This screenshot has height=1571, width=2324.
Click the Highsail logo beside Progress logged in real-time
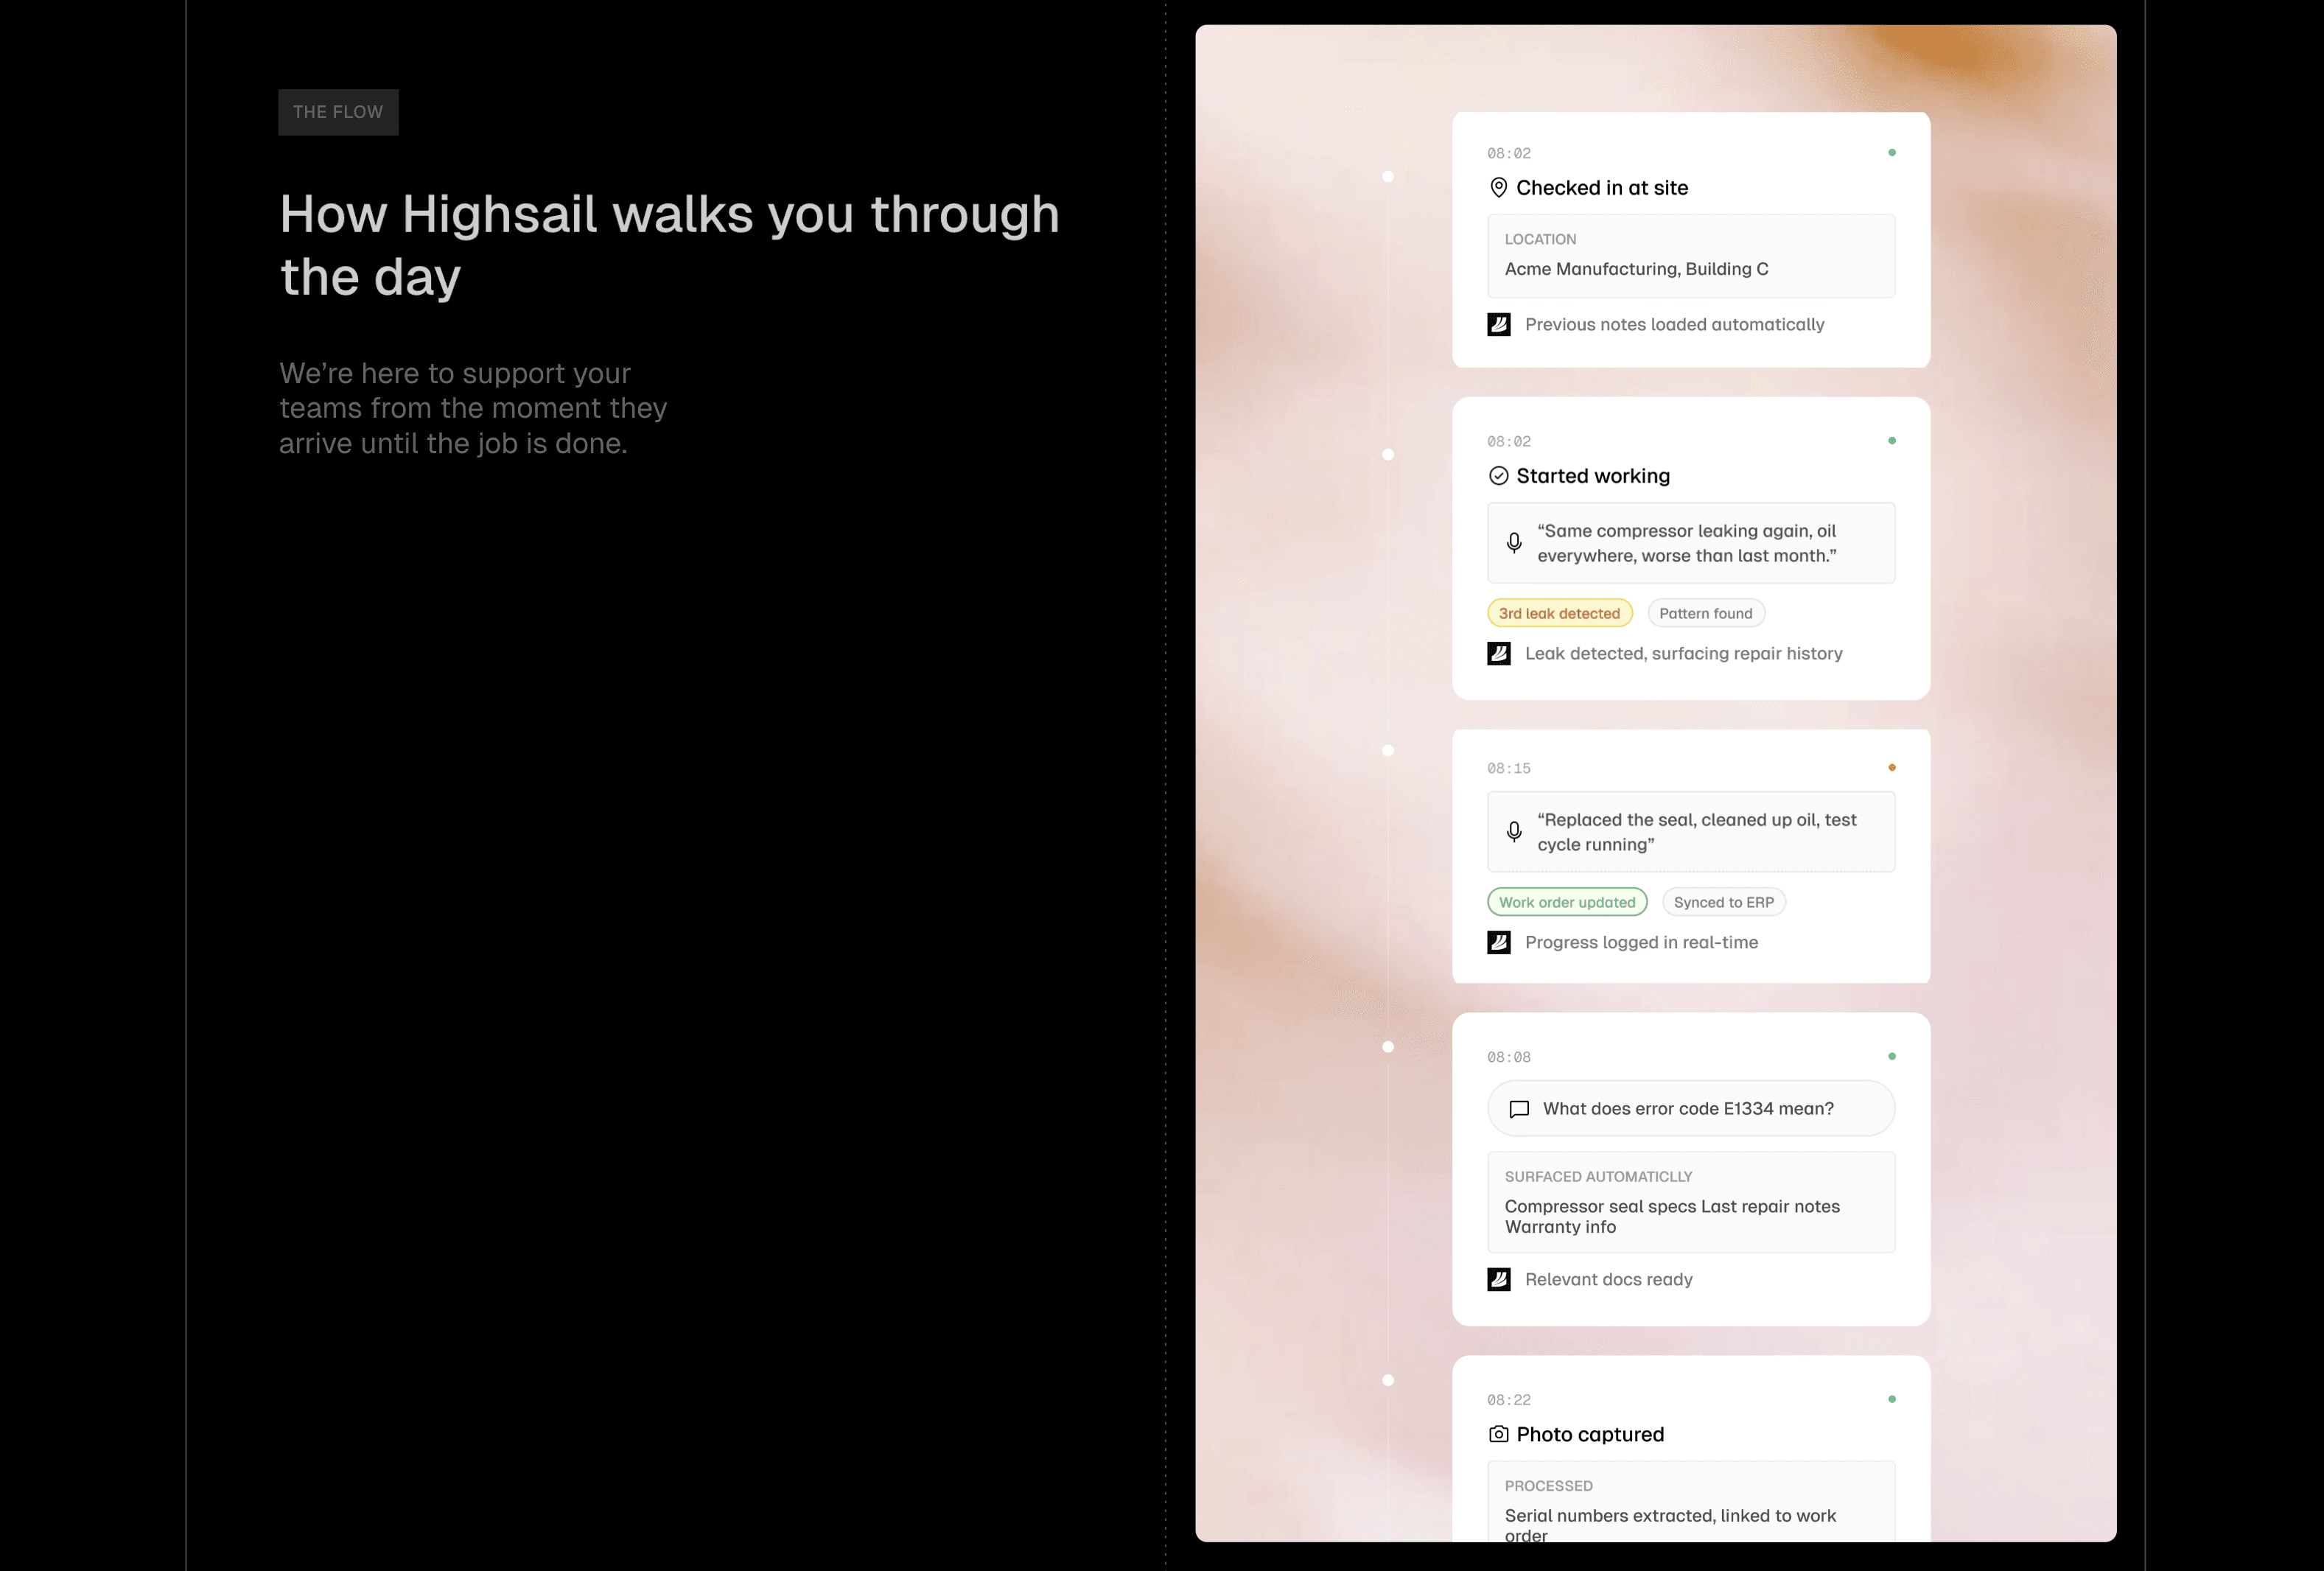point(1498,942)
